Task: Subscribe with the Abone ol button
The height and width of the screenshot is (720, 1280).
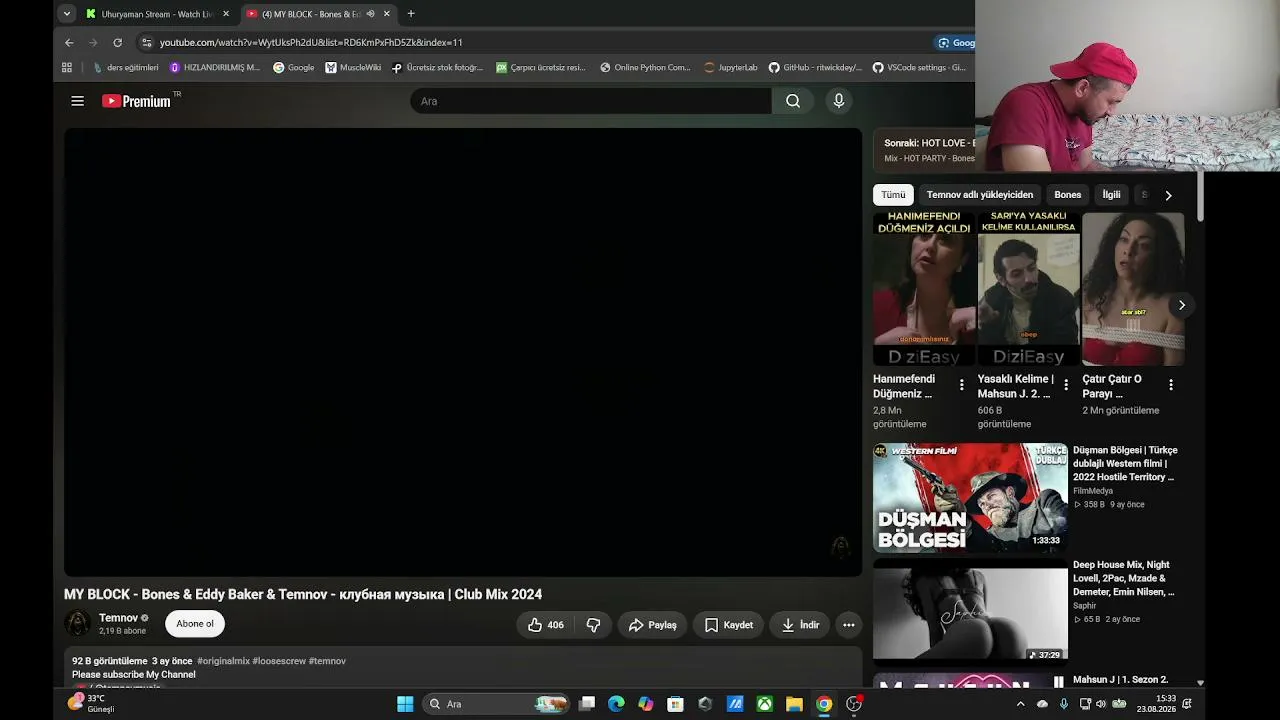Action: click(x=195, y=624)
